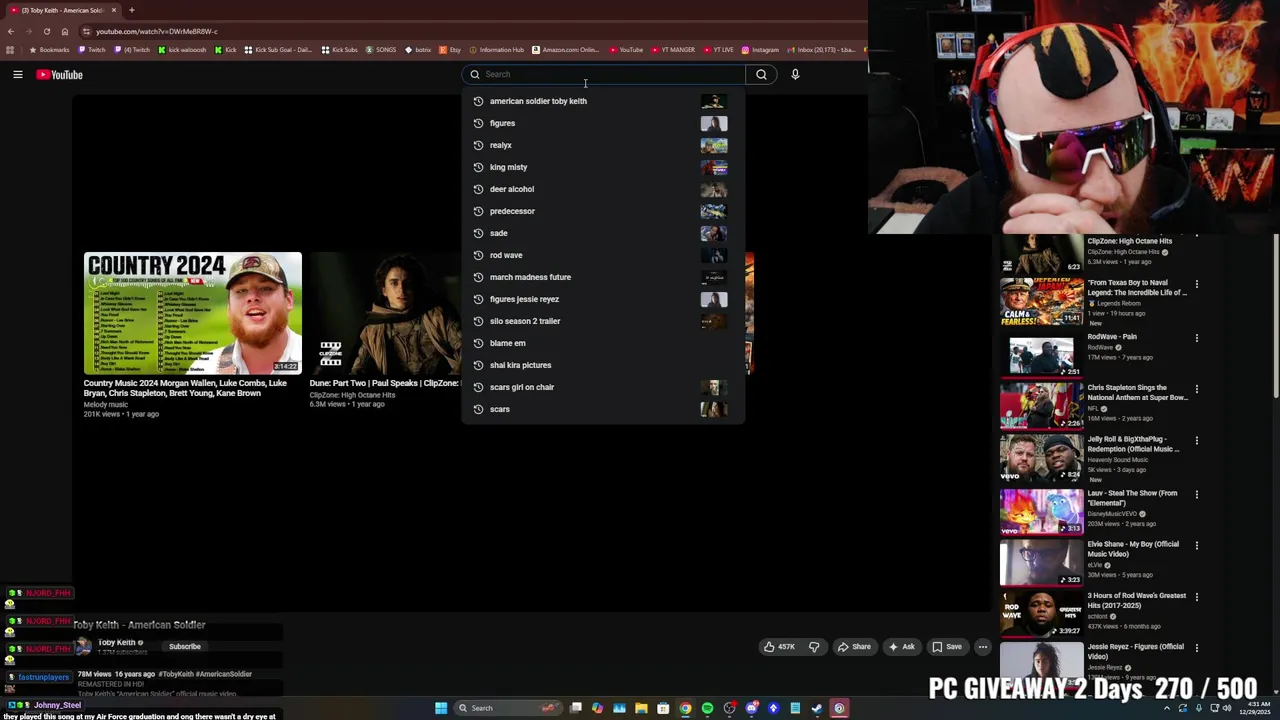Select the 'scars' suggestion
This screenshot has height=720, width=1280.
pos(603,409)
